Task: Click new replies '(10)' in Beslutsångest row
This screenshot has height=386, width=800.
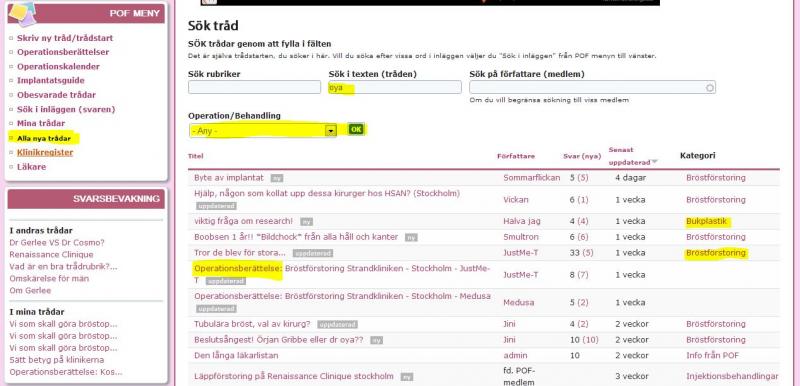Action: [x=590, y=340]
